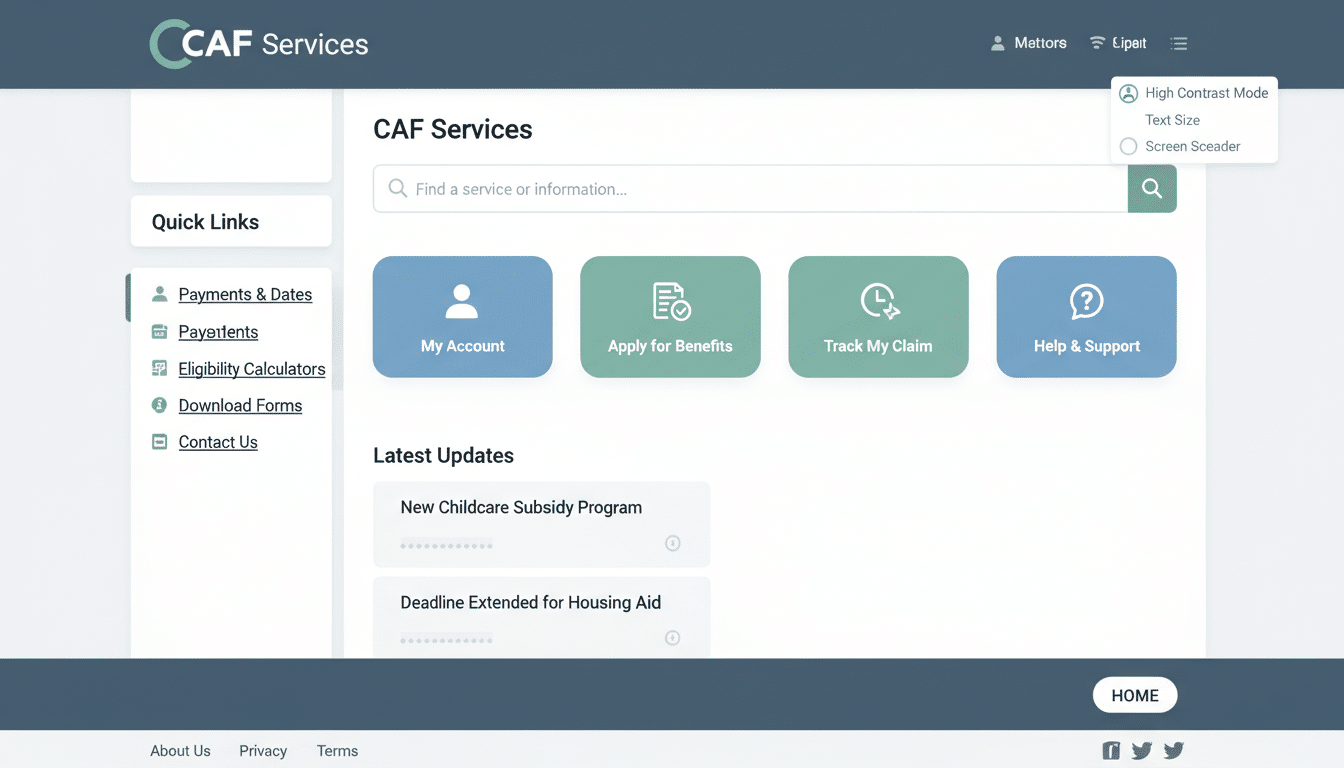Toggle the High Contrast Mode icon
Screen dimensions: 1344x768
pos(1128,93)
